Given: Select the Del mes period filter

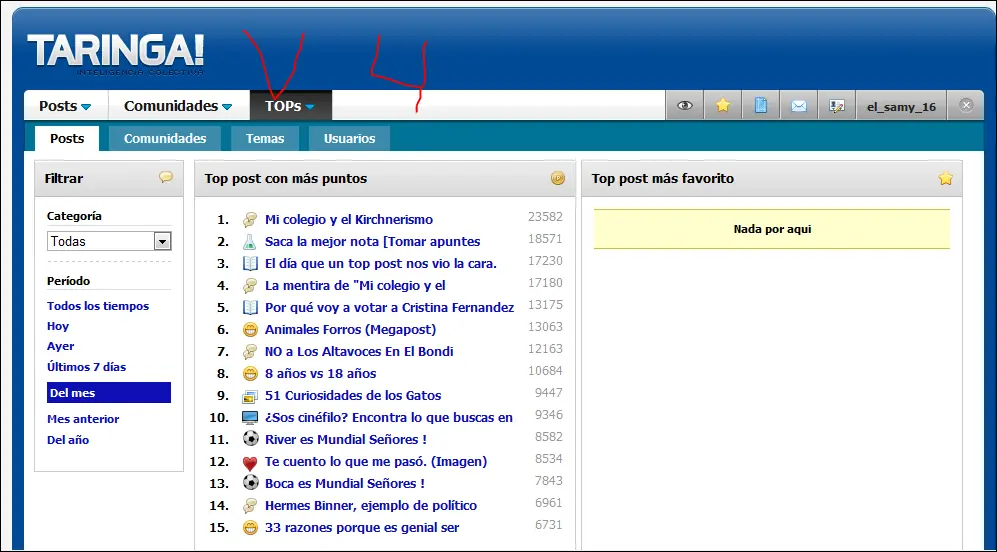Looking at the screenshot, I should (x=109, y=392).
